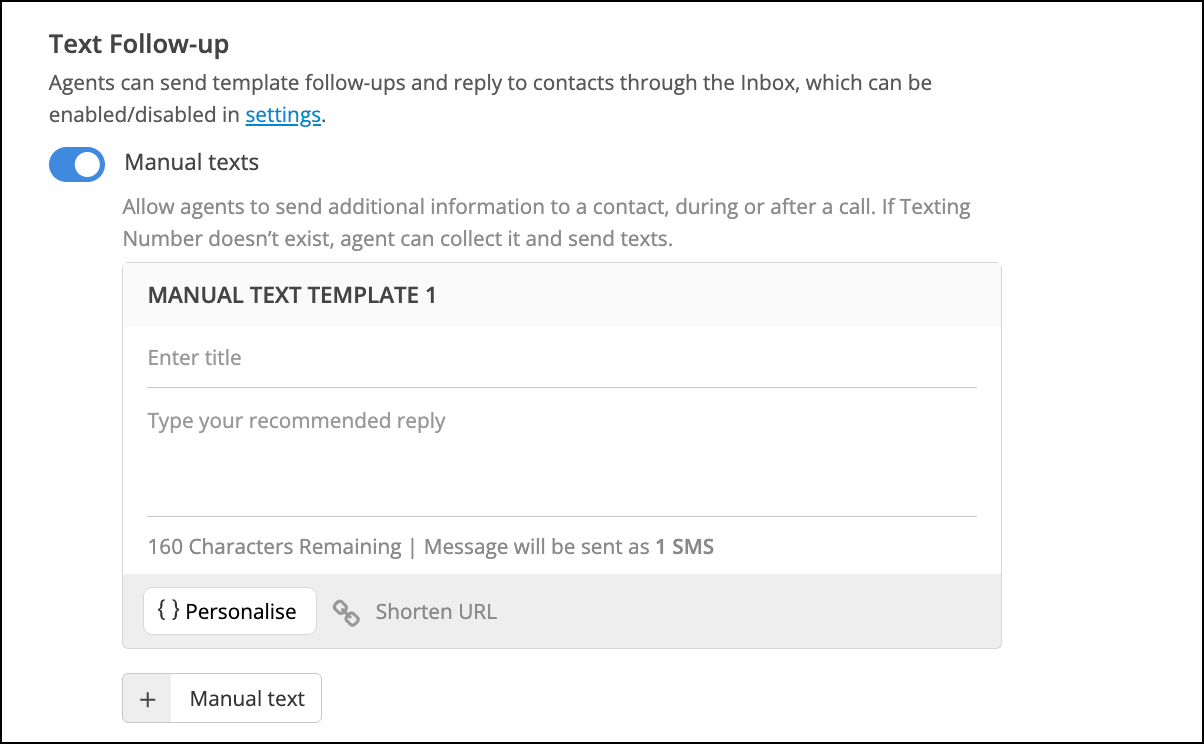Open the Personalise options button
The image size is (1204, 744).
click(230, 611)
